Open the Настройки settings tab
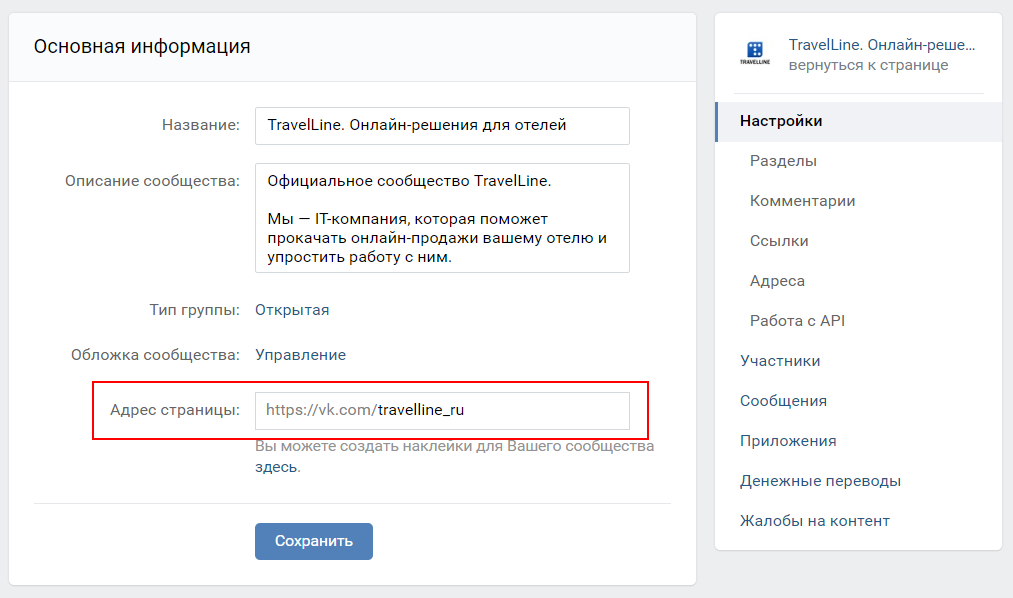Image resolution: width=1013 pixels, height=598 pixels. click(781, 121)
